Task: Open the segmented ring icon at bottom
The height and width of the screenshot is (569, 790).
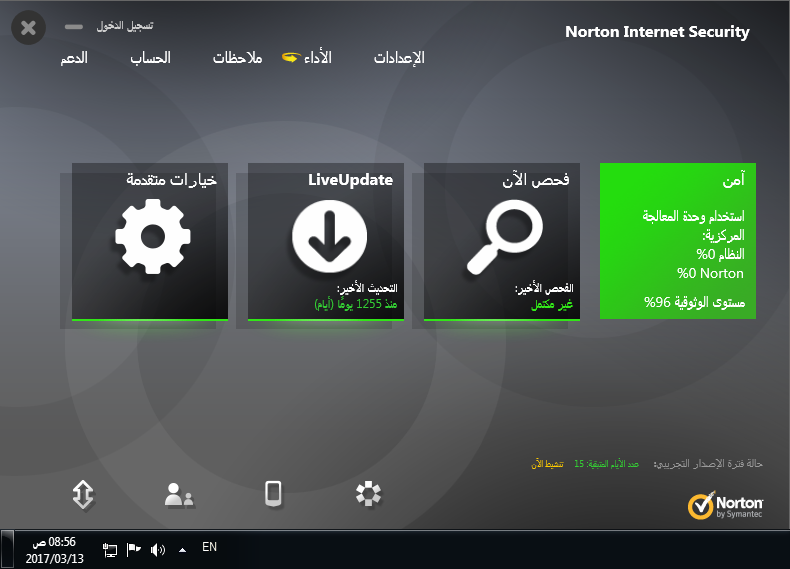Action: [368, 494]
